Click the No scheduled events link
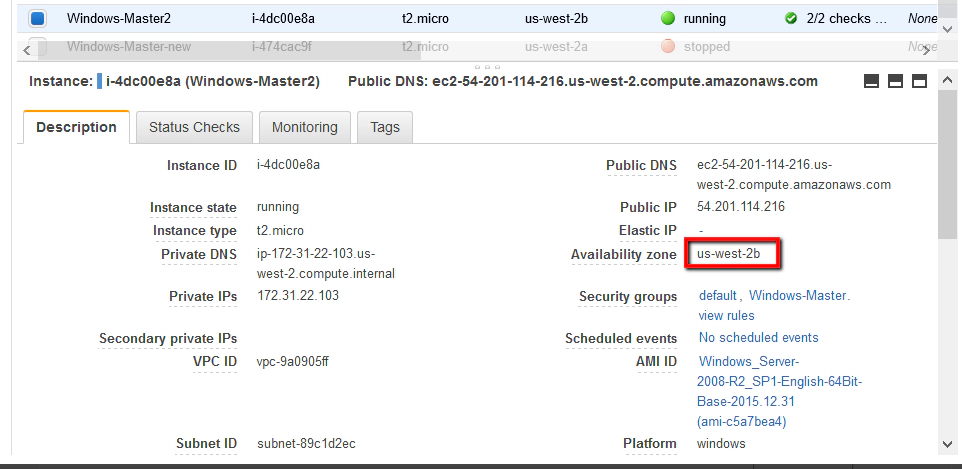Image resolution: width=962 pixels, height=469 pixels. click(758, 338)
